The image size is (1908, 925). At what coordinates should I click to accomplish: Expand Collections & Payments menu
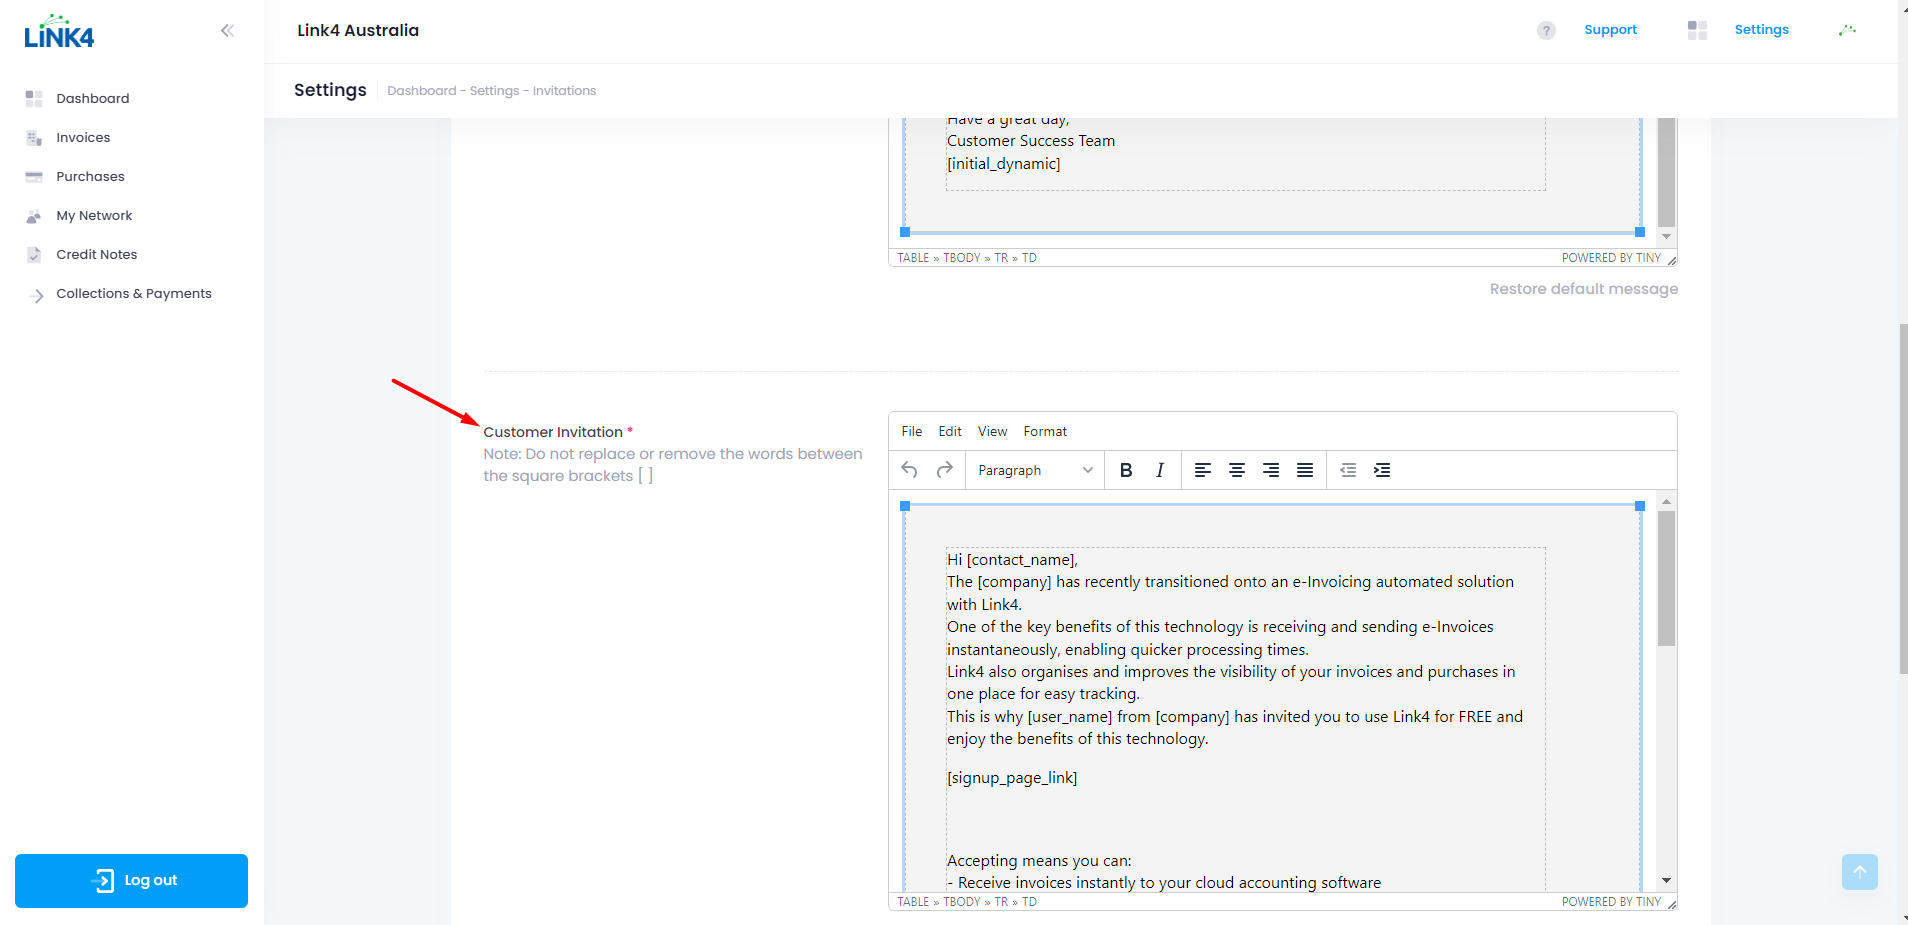(134, 293)
